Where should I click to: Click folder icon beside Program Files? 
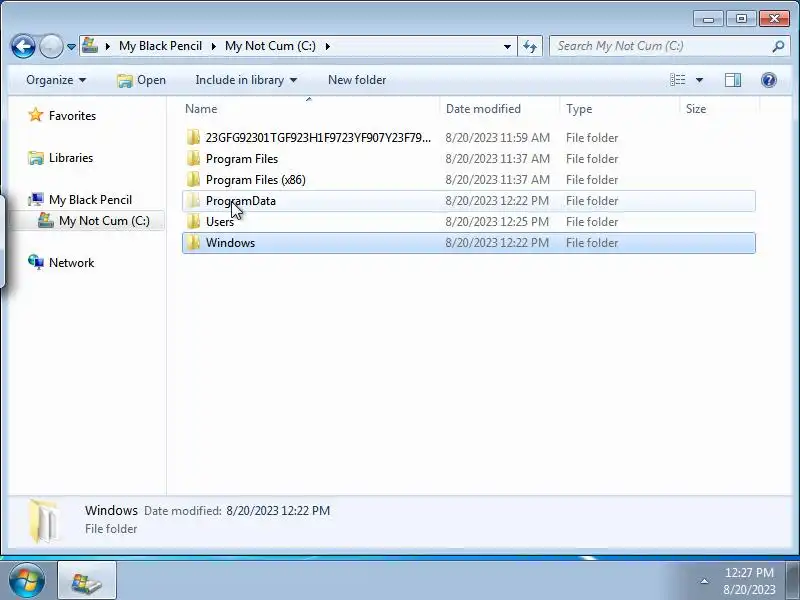point(193,158)
